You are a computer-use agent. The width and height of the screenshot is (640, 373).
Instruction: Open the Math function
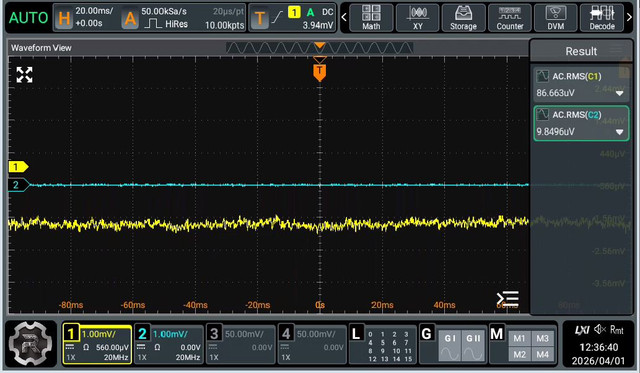371,18
